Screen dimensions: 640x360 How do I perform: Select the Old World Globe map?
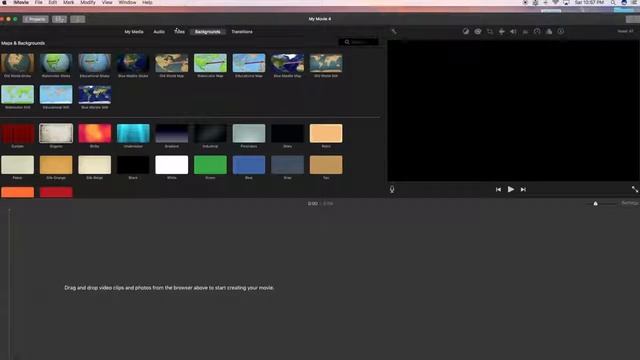(18, 63)
